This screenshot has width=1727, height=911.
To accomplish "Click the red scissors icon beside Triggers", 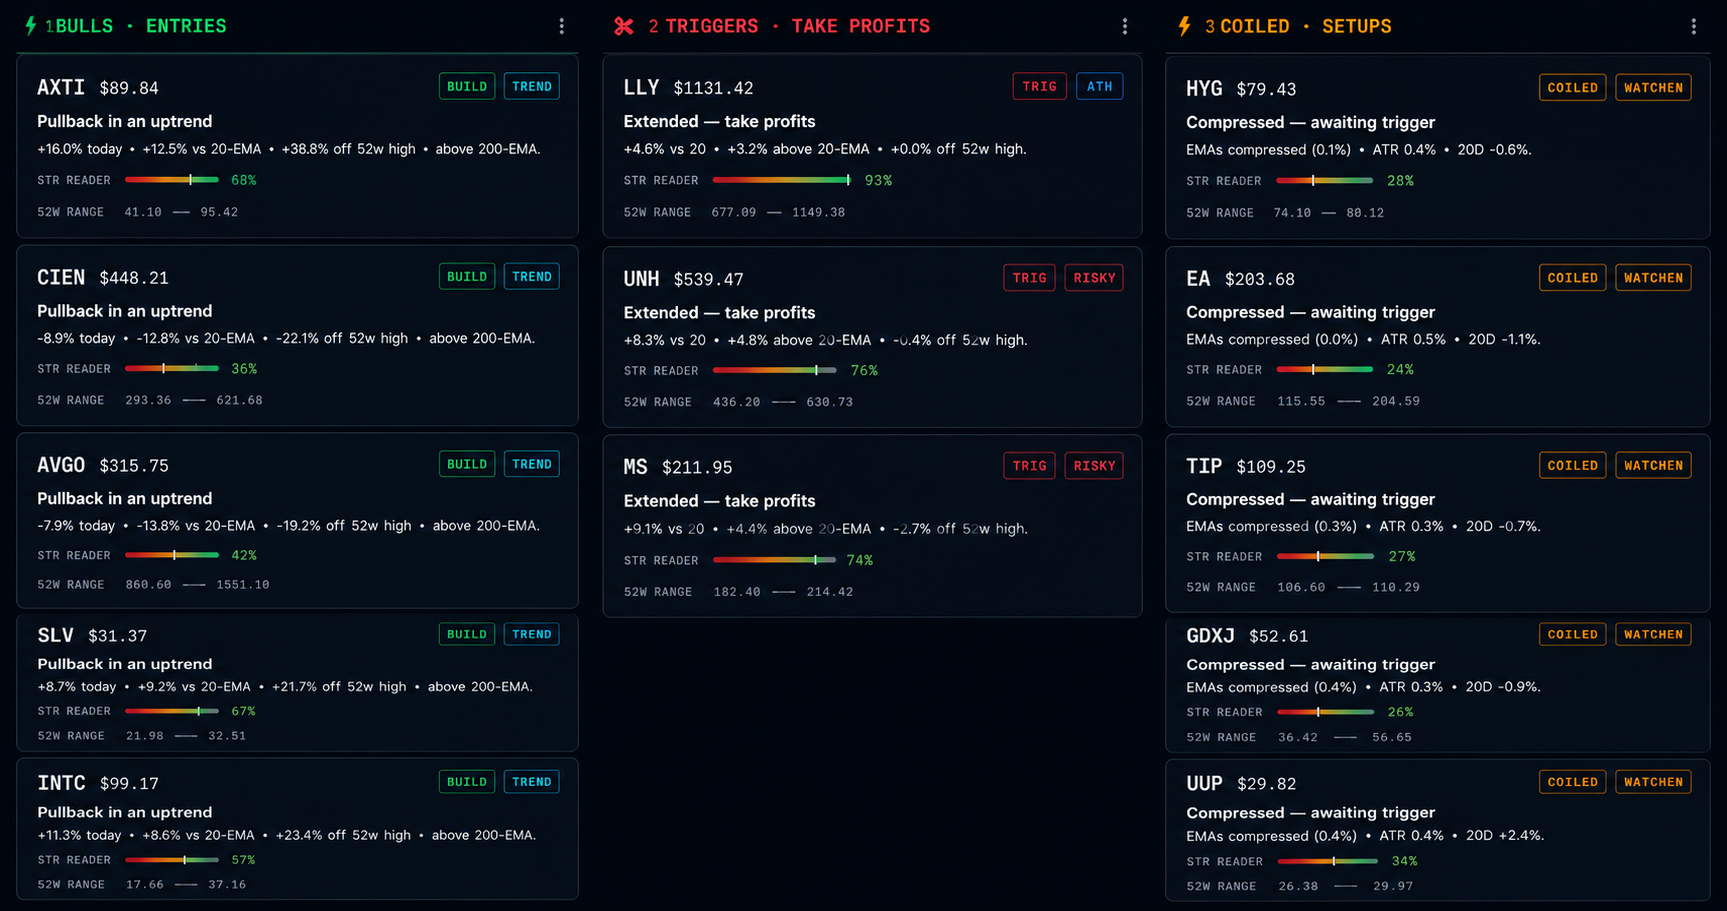I will click(x=624, y=26).
